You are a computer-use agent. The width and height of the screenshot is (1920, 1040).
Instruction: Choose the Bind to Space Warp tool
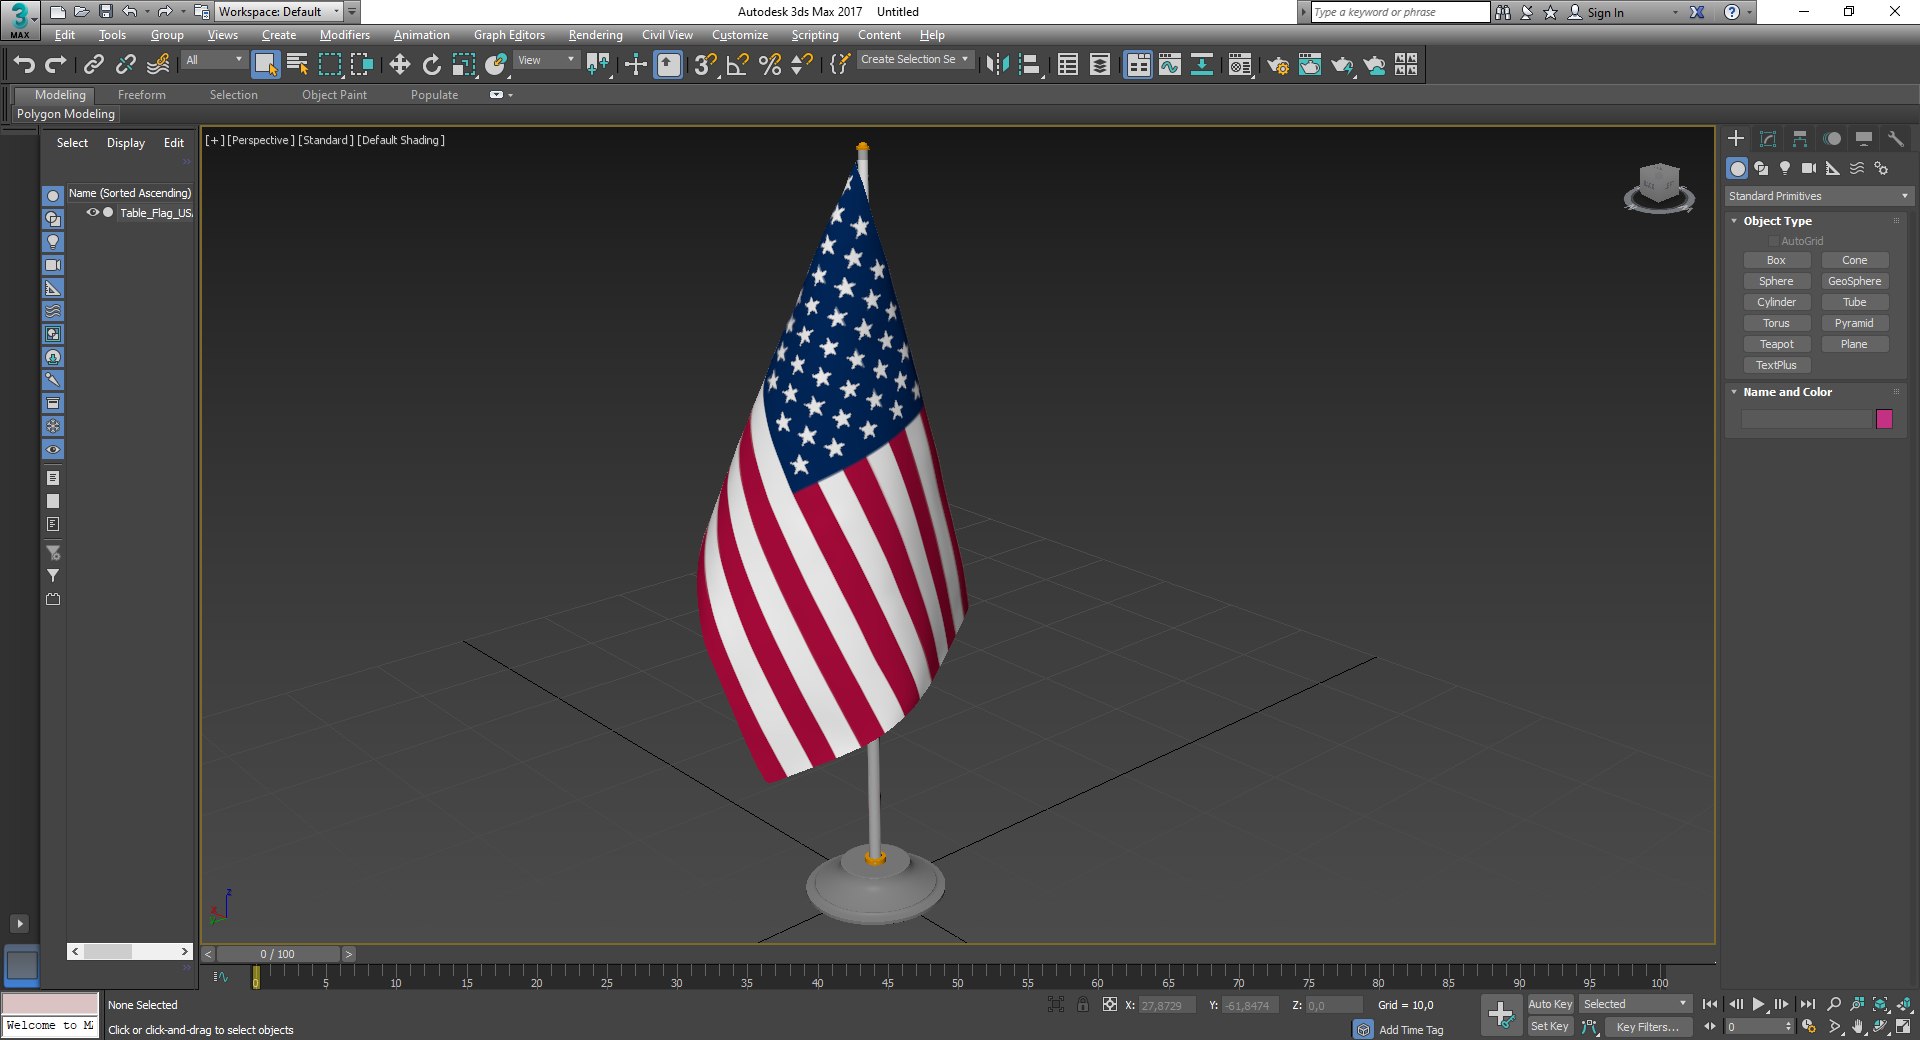click(x=158, y=65)
